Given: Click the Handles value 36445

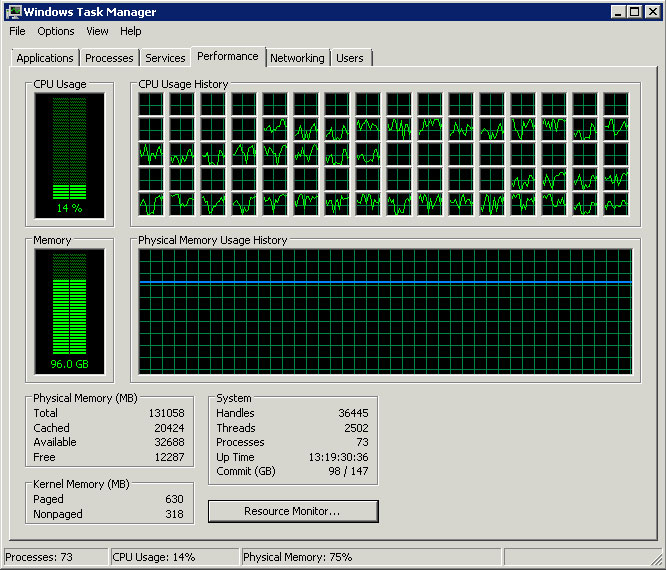Looking at the screenshot, I should 353,413.
